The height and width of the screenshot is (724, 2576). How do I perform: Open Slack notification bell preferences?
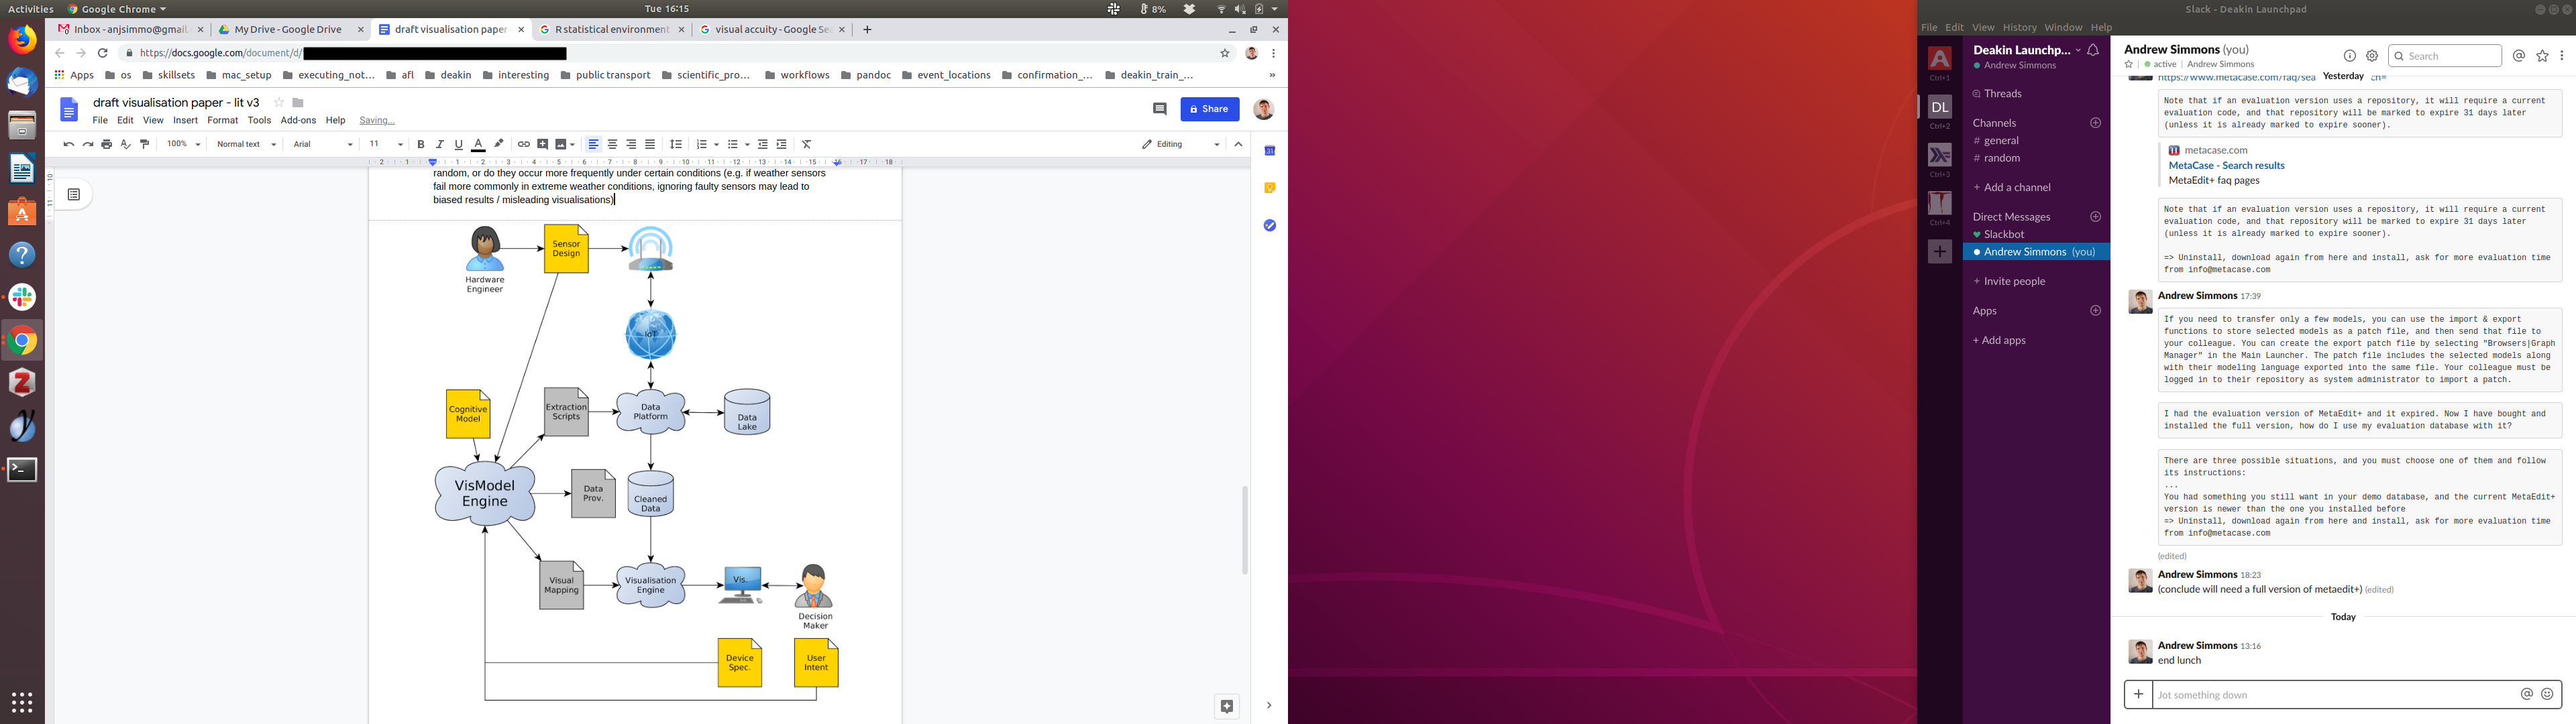click(2093, 50)
